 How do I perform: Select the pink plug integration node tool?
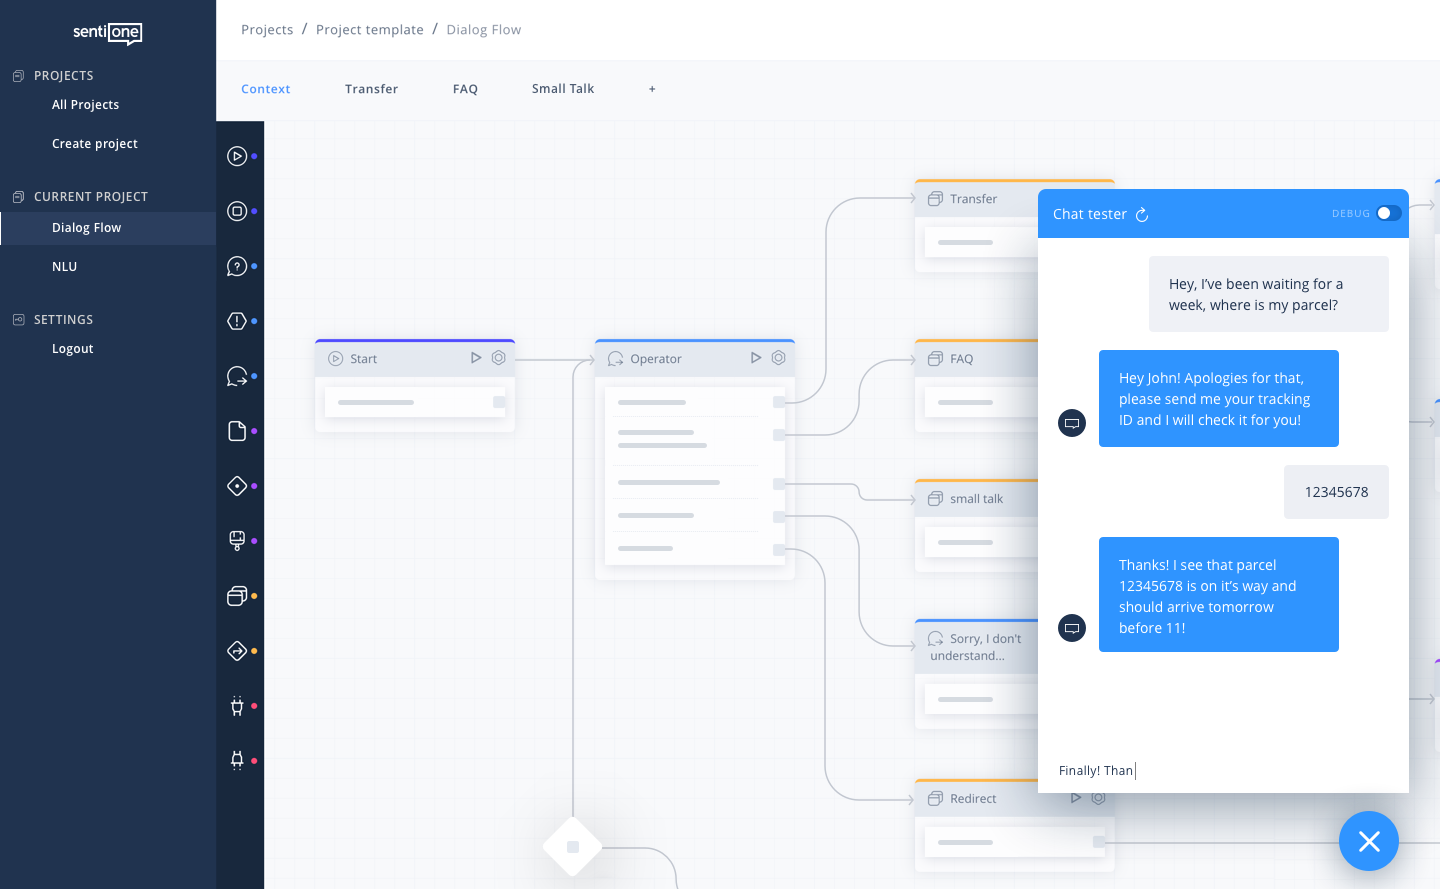(x=238, y=706)
